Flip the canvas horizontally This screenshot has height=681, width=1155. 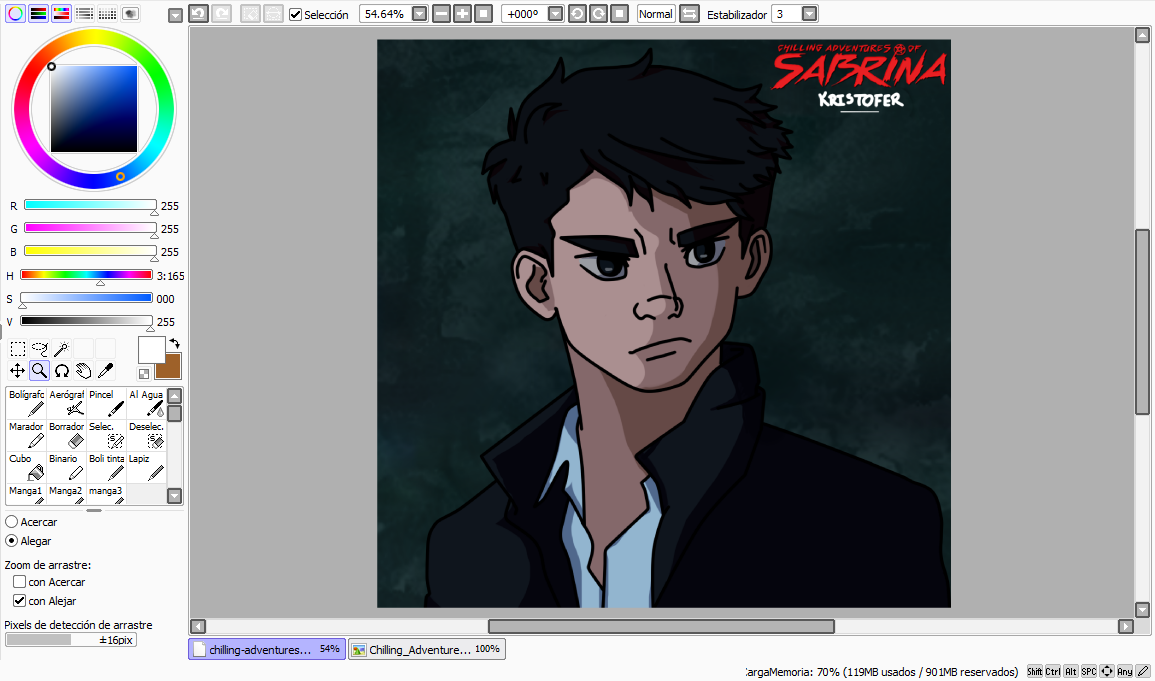pos(689,14)
